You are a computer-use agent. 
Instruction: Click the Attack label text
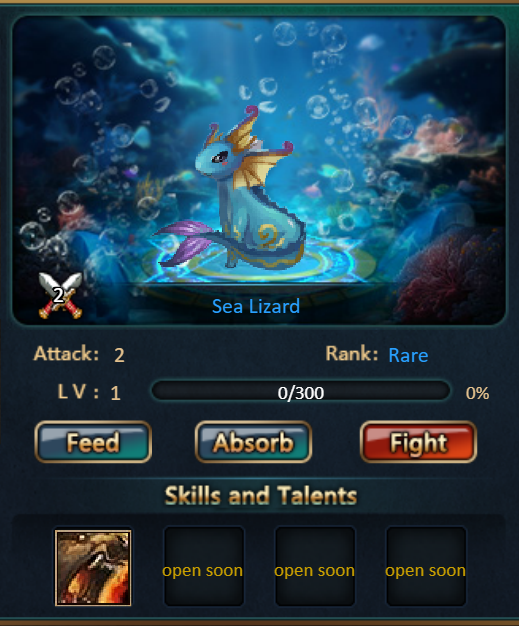[66, 354]
